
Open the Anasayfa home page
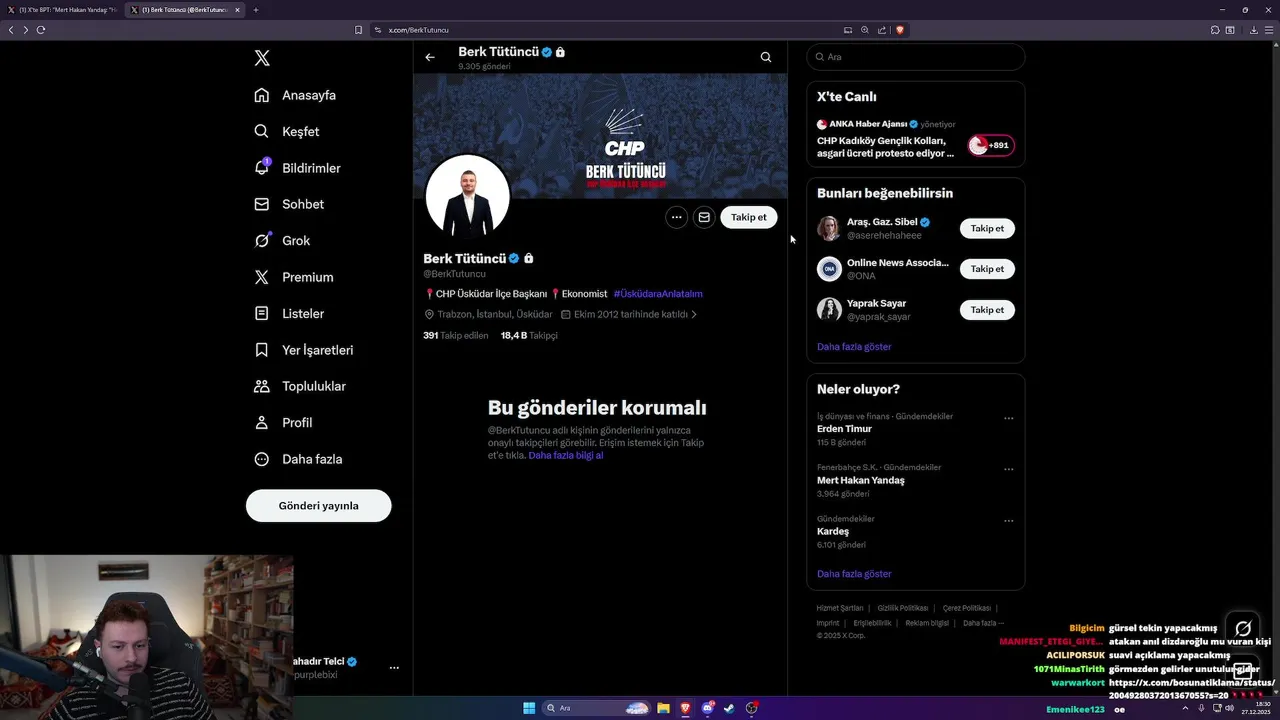295,95
